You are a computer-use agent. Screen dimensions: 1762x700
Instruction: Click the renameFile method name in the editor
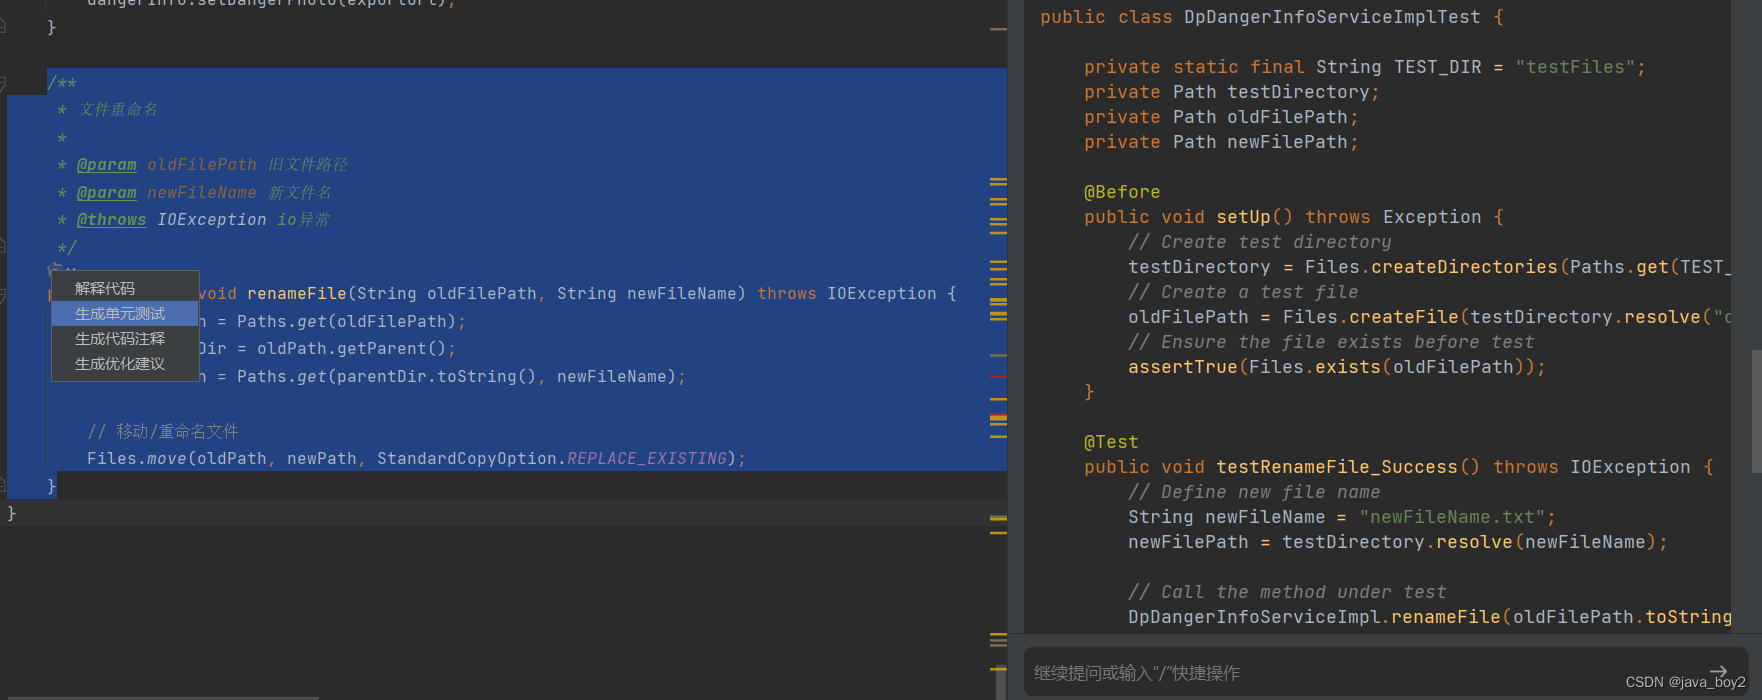pos(297,293)
